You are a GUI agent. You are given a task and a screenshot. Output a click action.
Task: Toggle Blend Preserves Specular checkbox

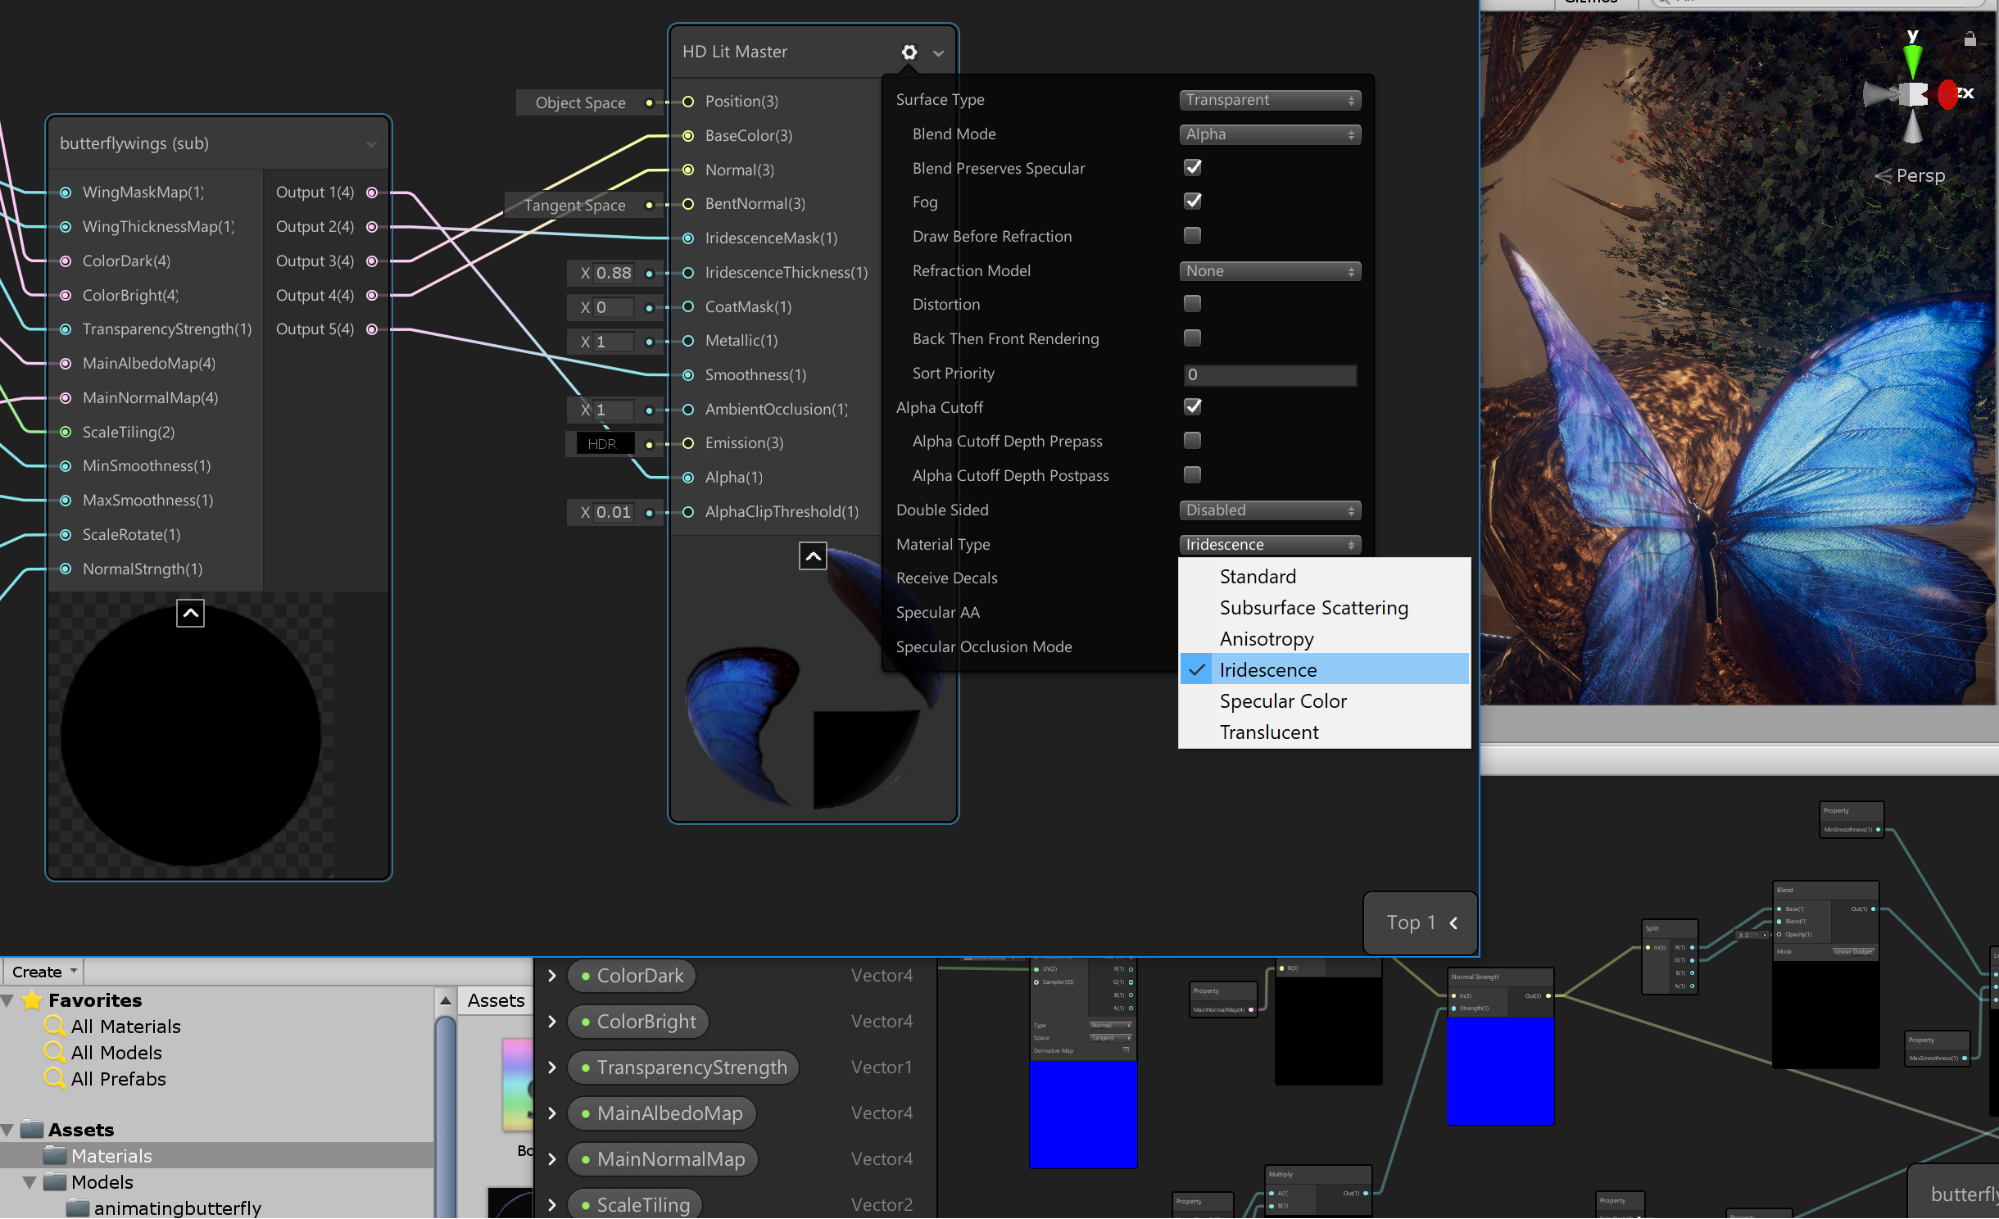(1192, 167)
